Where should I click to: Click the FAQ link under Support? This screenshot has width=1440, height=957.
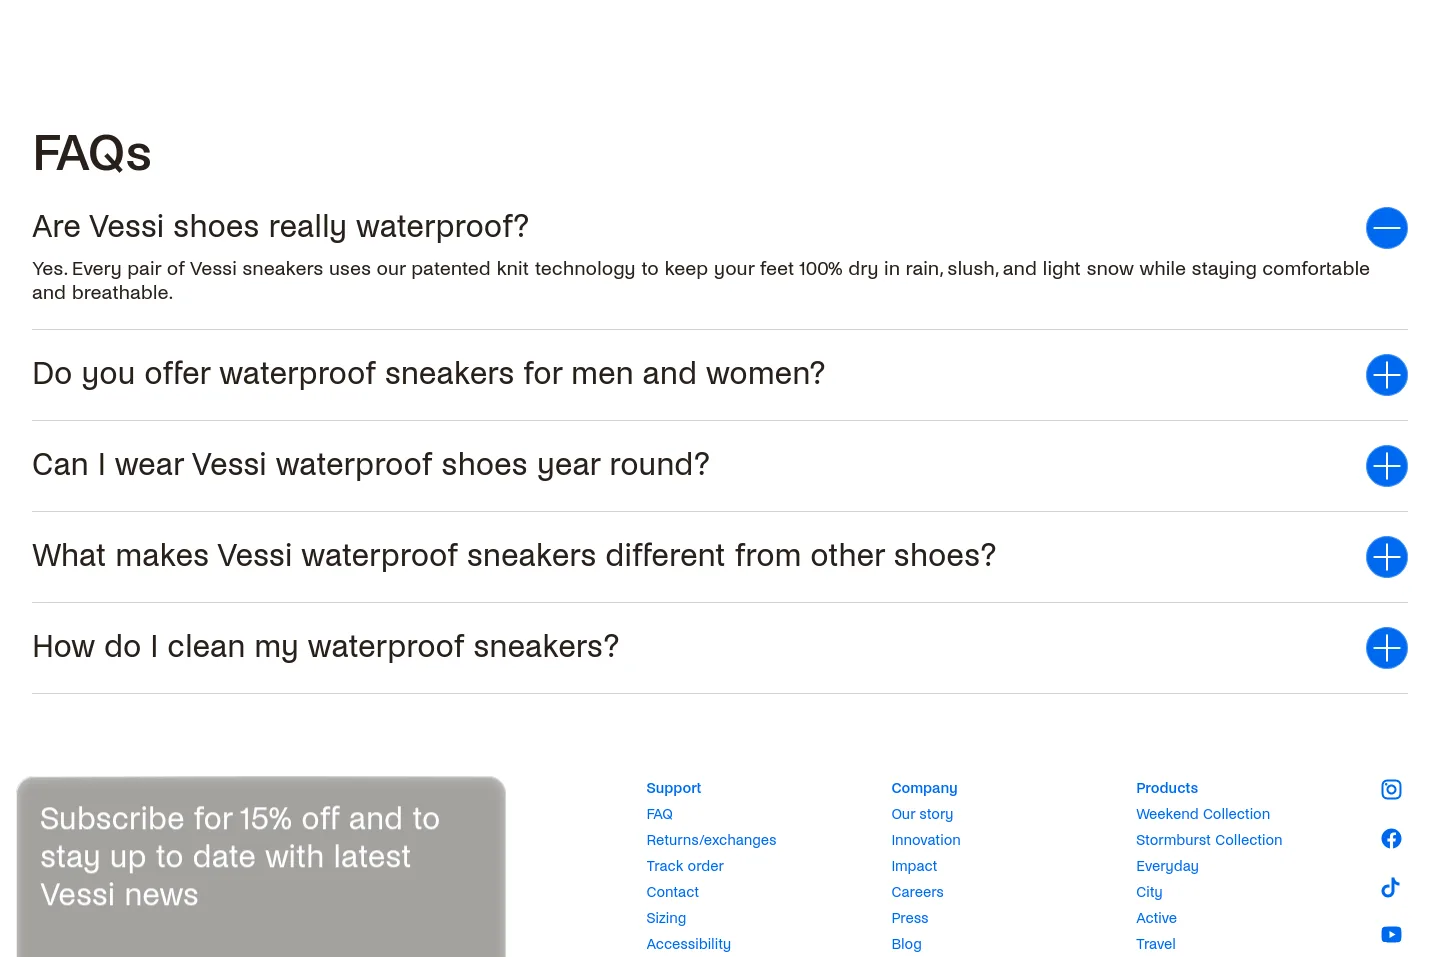[x=659, y=814]
